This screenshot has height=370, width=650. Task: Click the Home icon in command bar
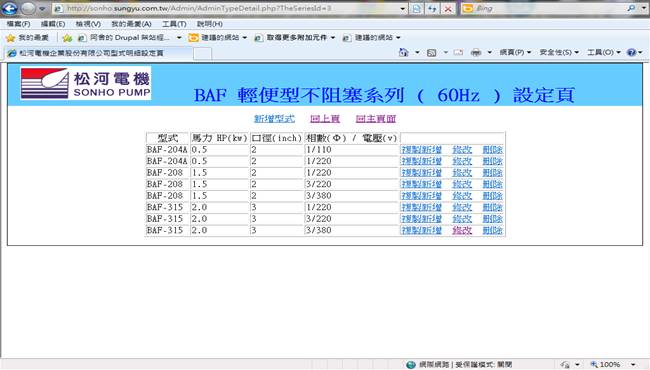pyautogui.click(x=403, y=52)
